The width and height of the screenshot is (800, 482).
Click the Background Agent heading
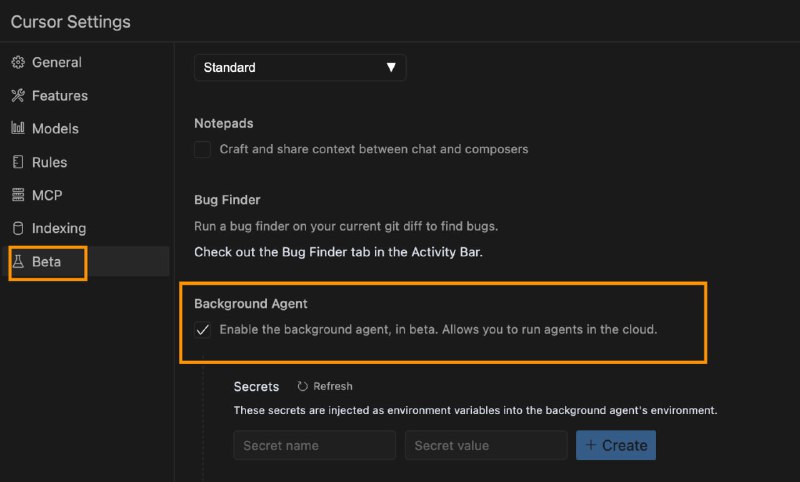(x=251, y=304)
